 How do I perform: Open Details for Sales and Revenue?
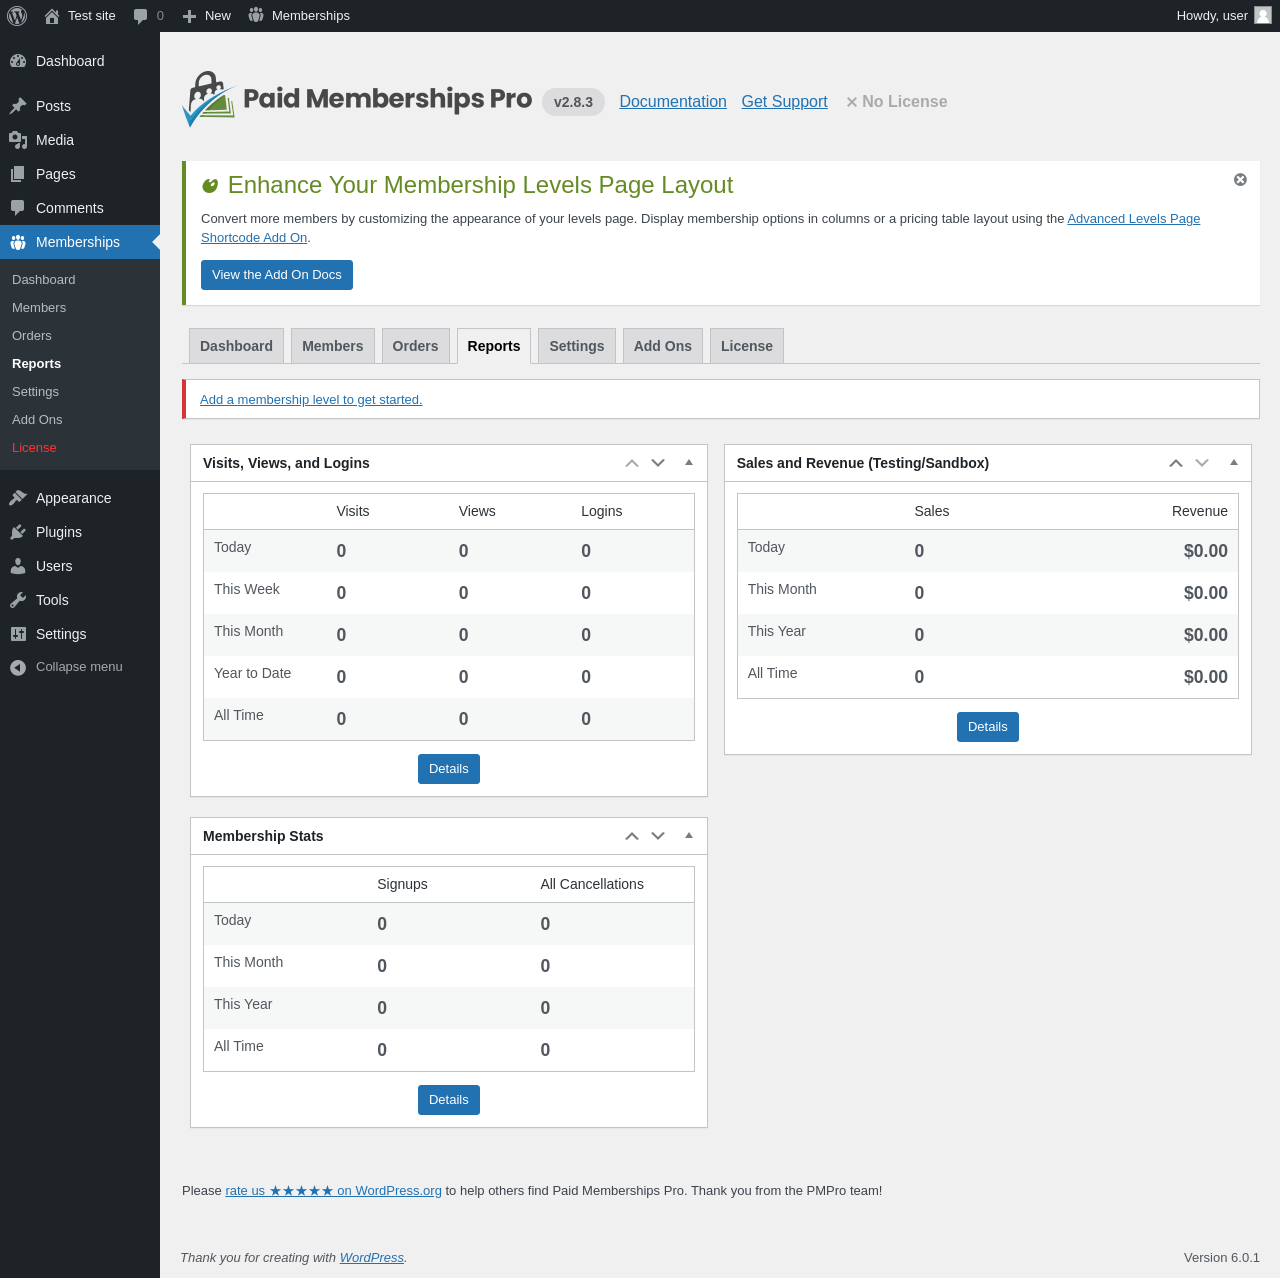[988, 727]
